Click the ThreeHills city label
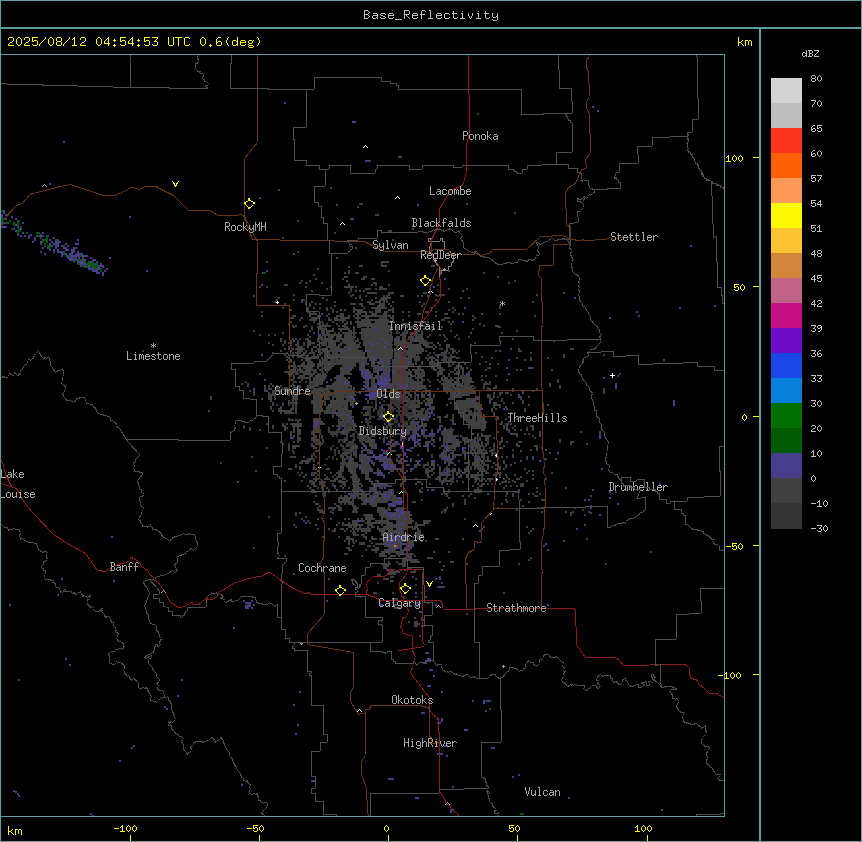This screenshot has width=862, height=842. 537,418
